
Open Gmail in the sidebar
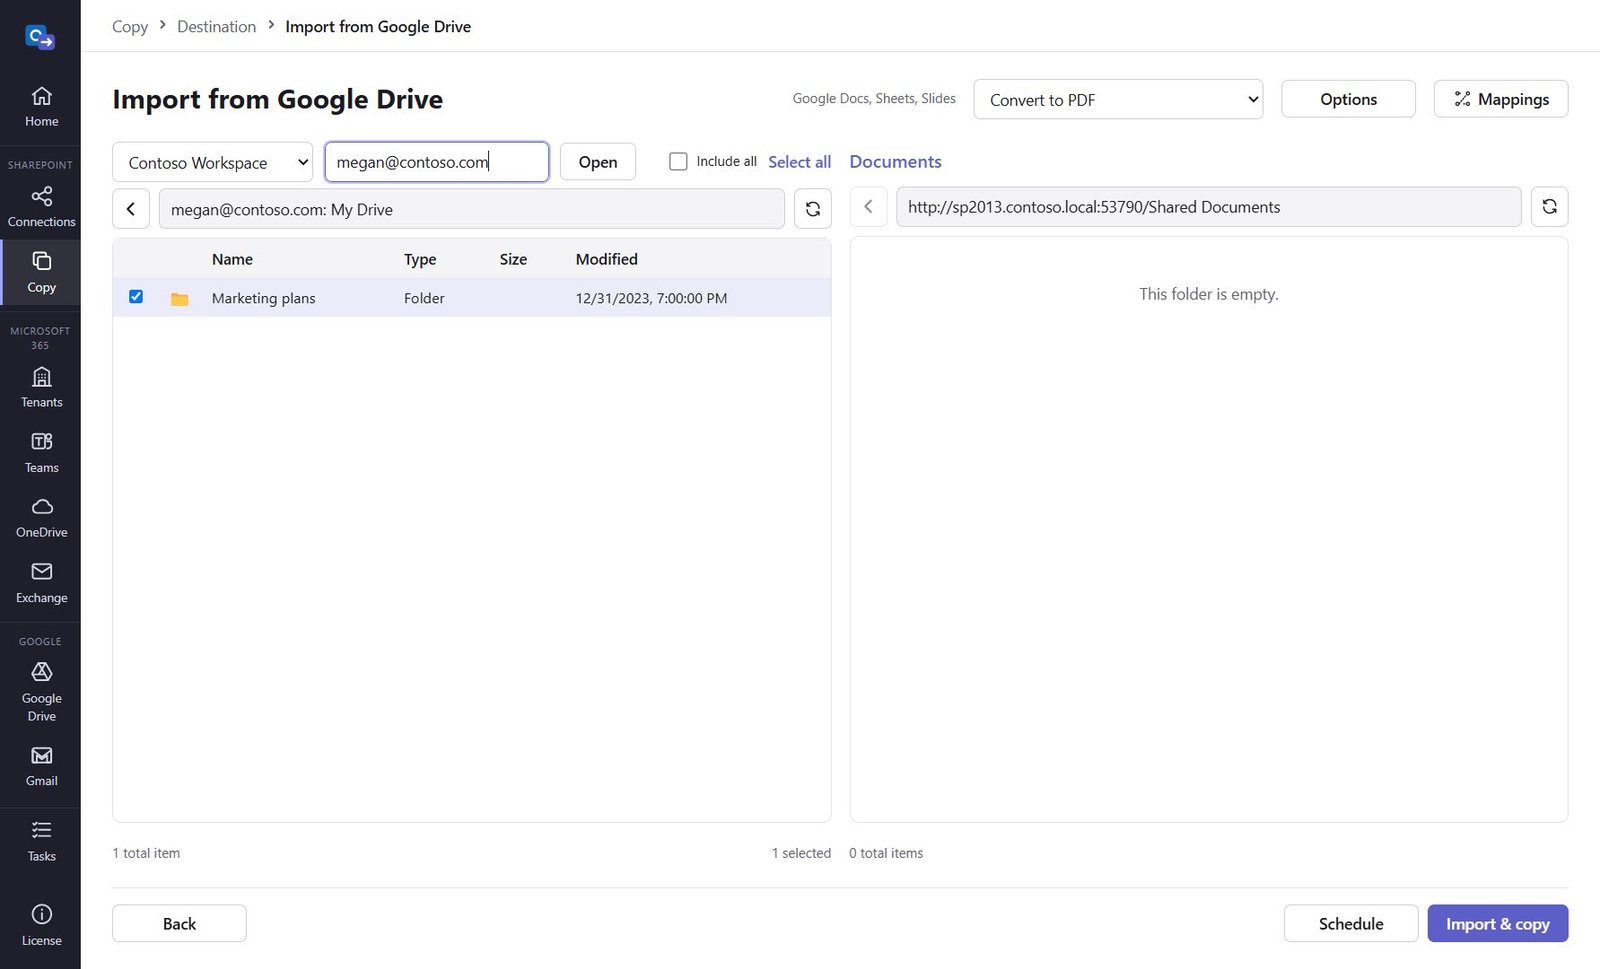point(41,766)
